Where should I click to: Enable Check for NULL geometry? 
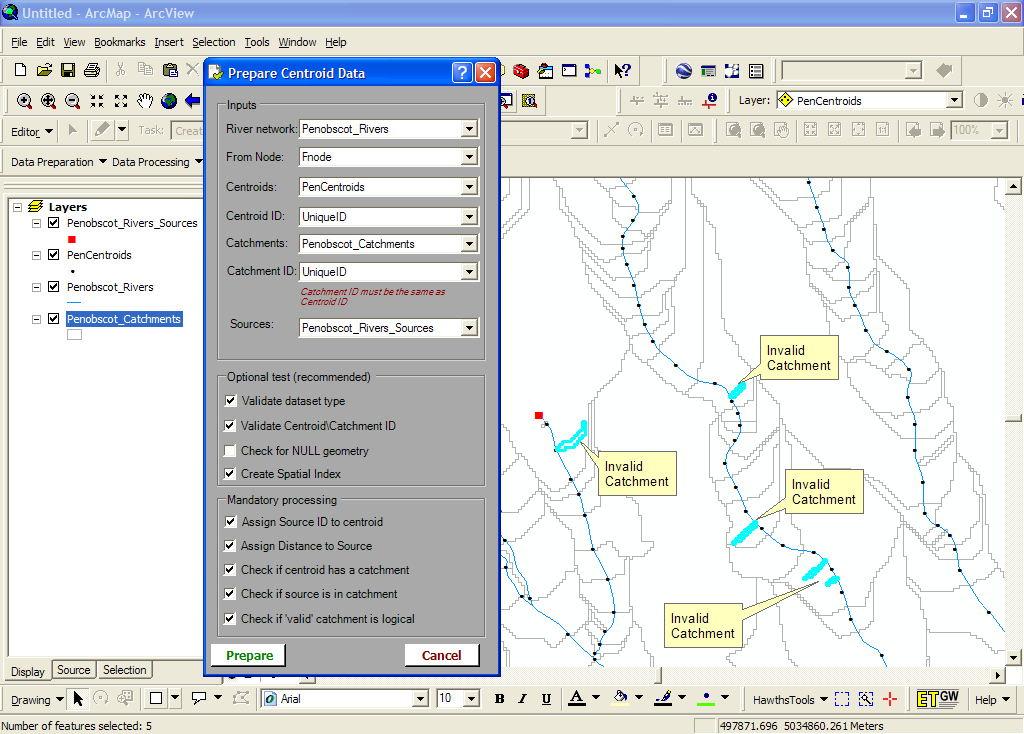click(230, 451)
